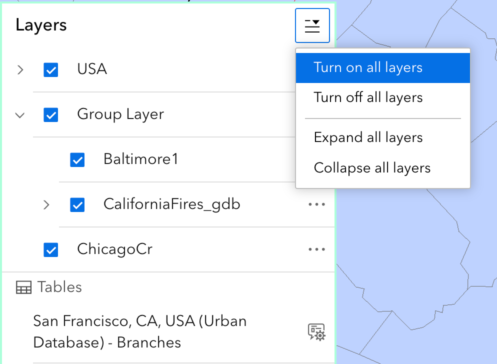Screen dimensions: 497x364
Task: Collapse the Group Layer chevron
Action: (20, 115)
